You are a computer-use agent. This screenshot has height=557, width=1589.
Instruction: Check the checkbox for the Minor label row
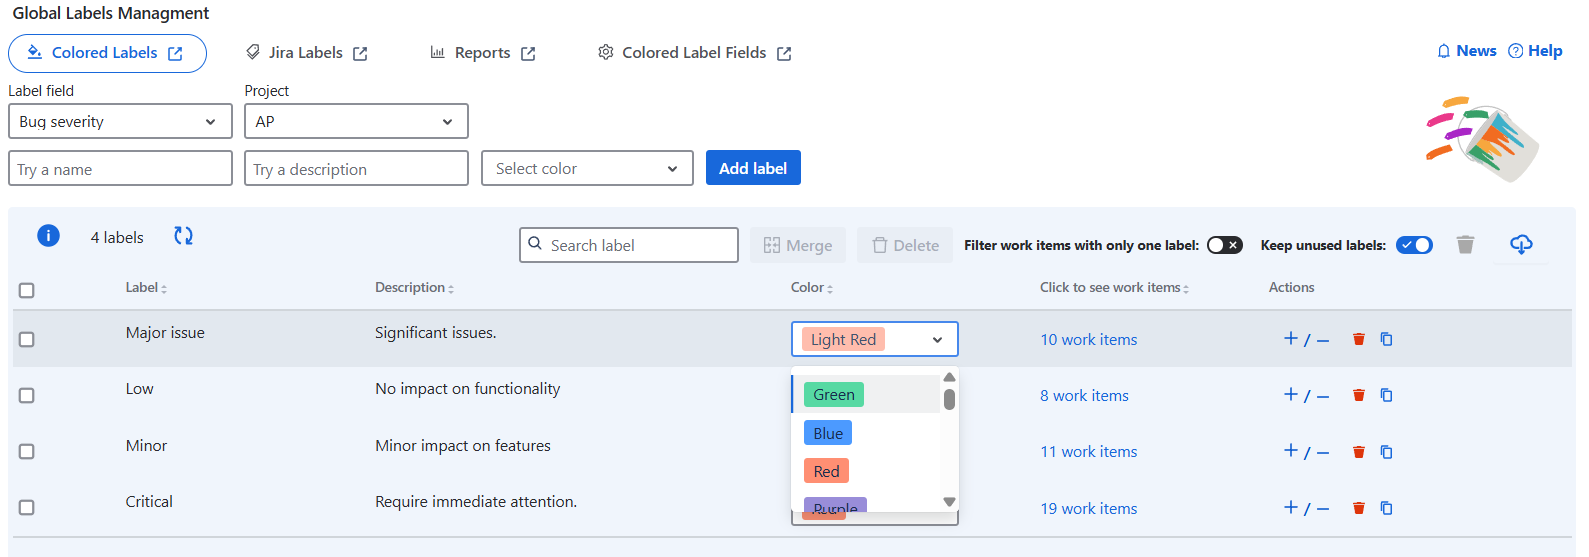click(27, 452)
